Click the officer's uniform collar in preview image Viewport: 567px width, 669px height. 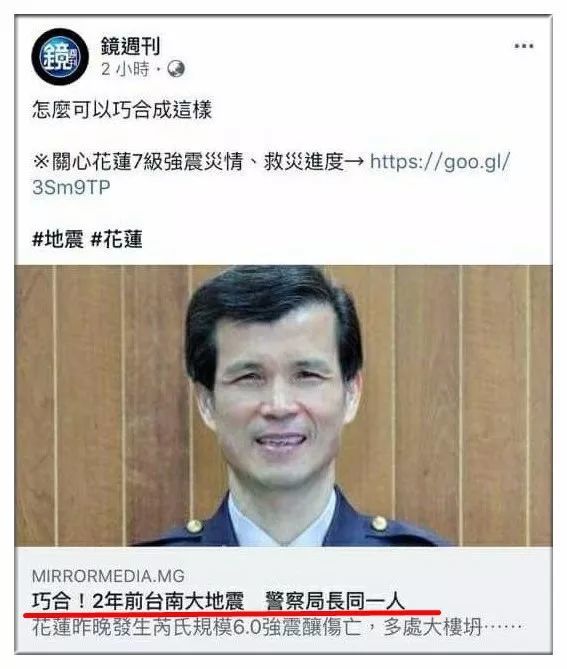282,523
